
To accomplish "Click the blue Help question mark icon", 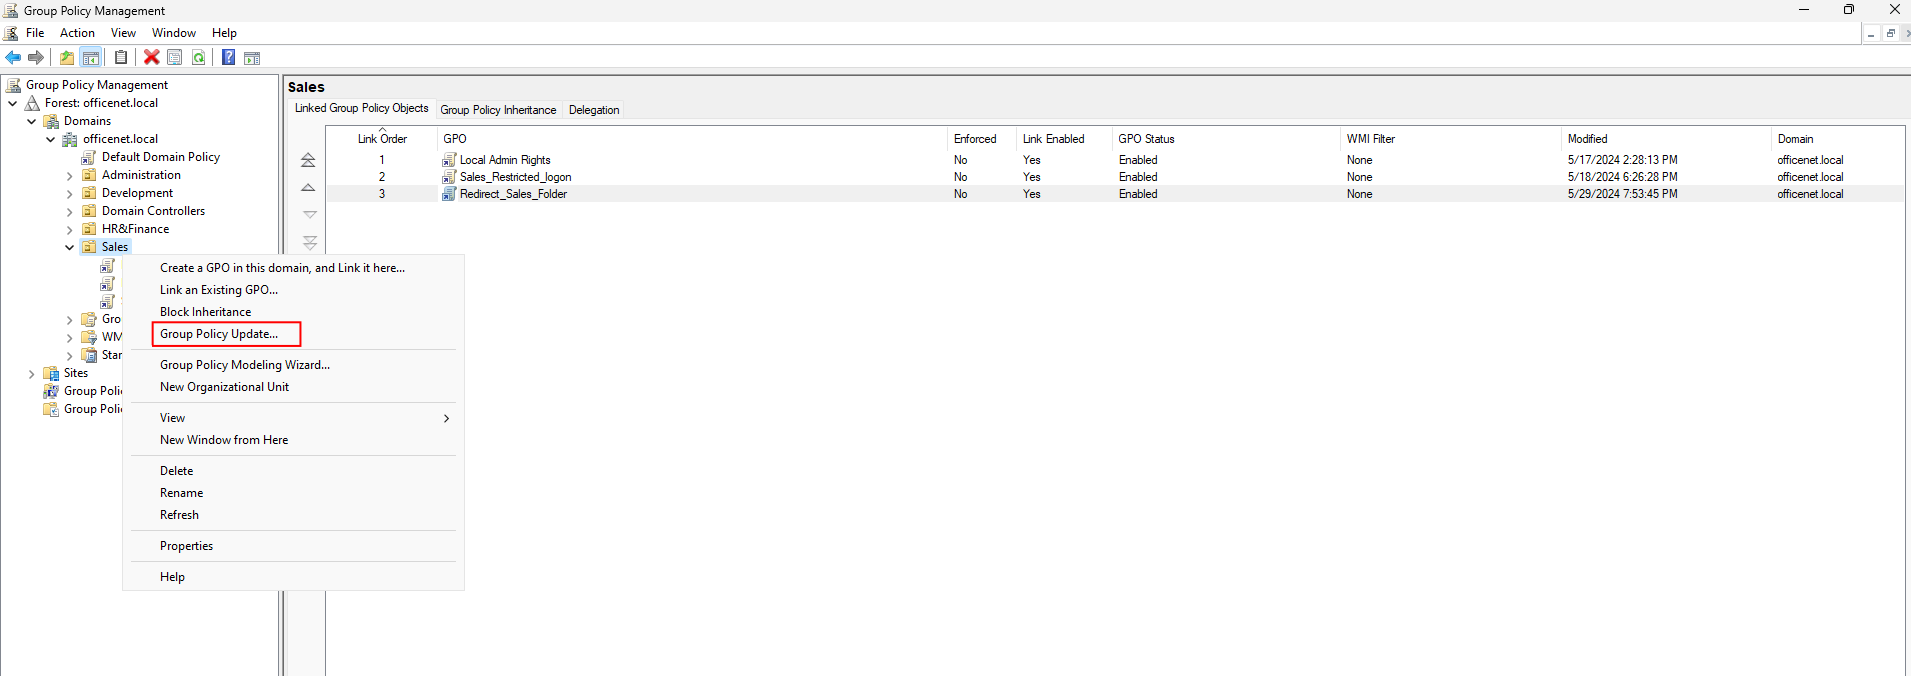I will [x=229, y=57].
